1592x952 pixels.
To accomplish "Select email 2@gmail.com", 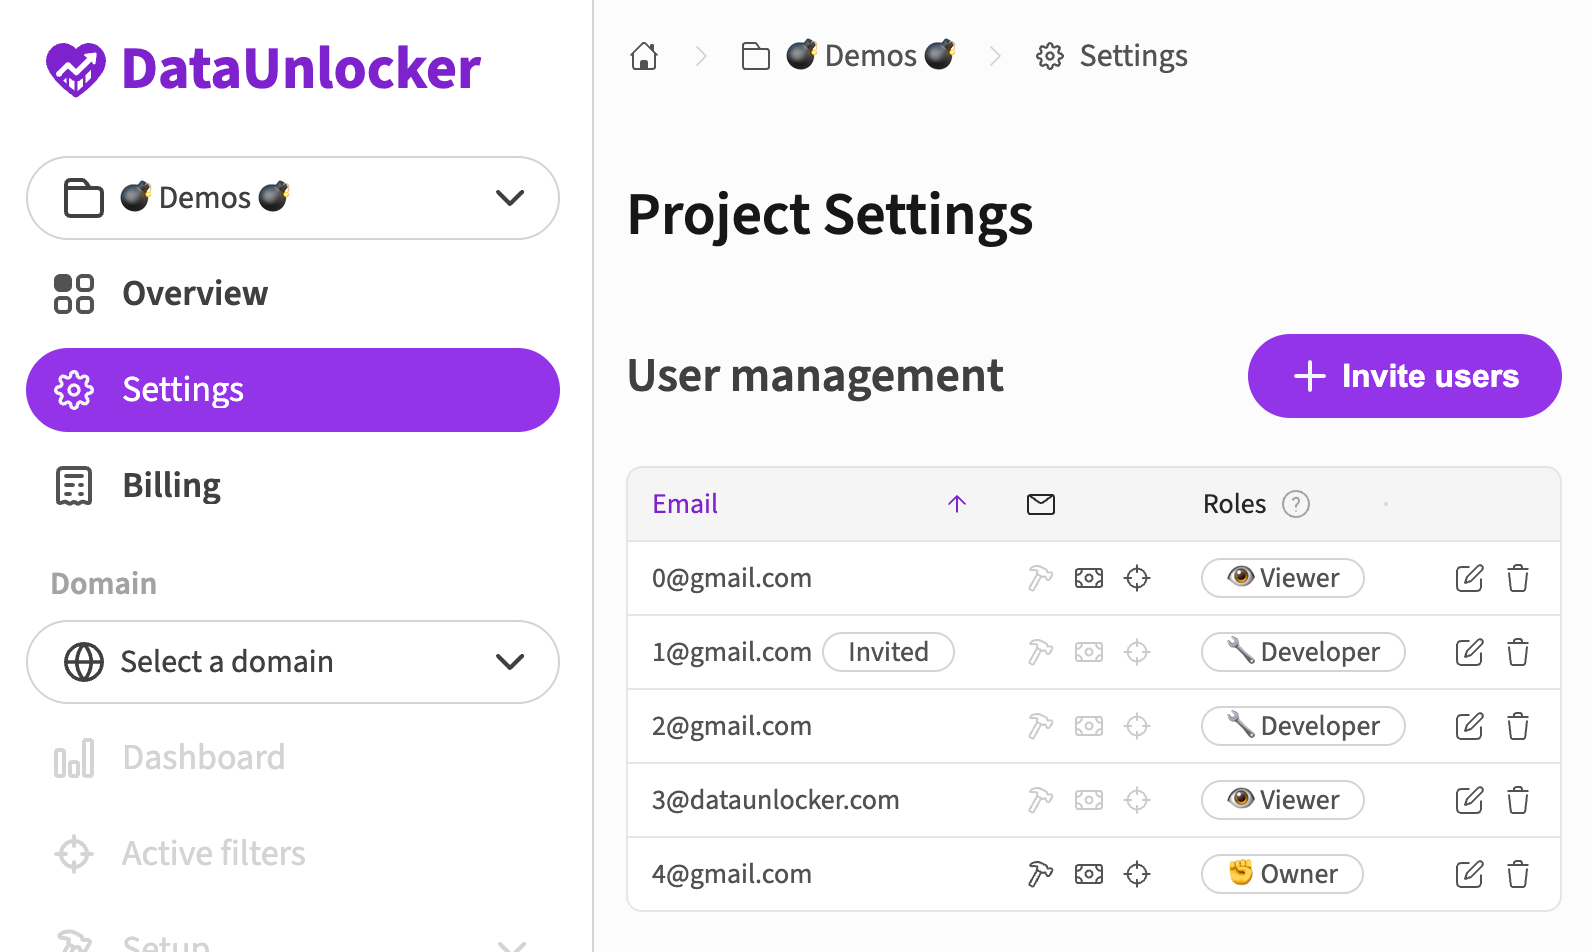I will tap(732, 726).
